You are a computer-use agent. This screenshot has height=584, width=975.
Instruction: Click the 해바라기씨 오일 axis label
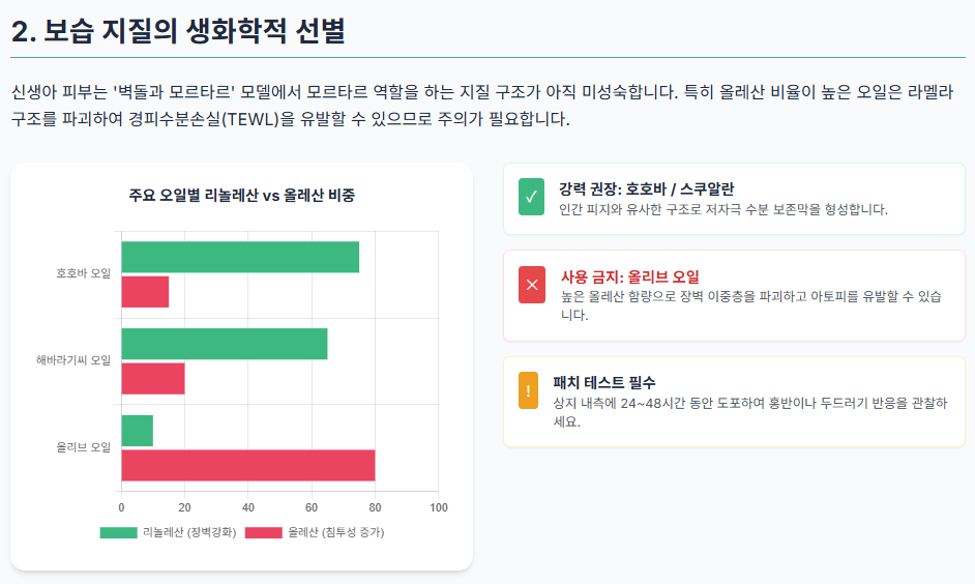73,360
